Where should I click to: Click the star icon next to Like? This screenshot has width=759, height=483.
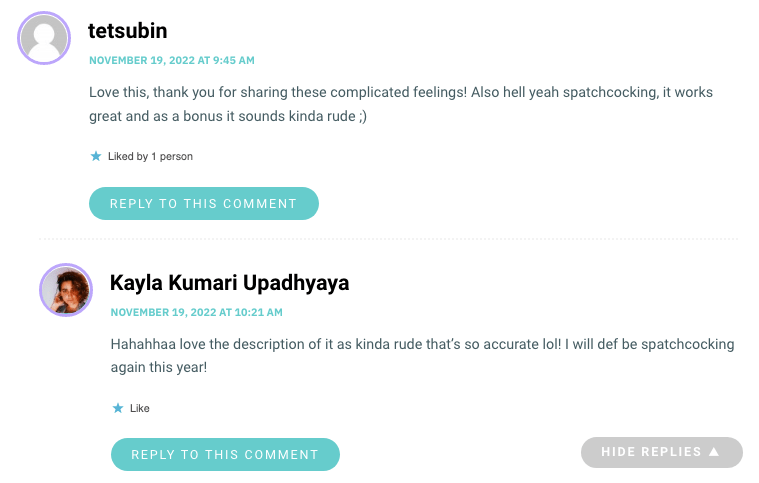118,408
